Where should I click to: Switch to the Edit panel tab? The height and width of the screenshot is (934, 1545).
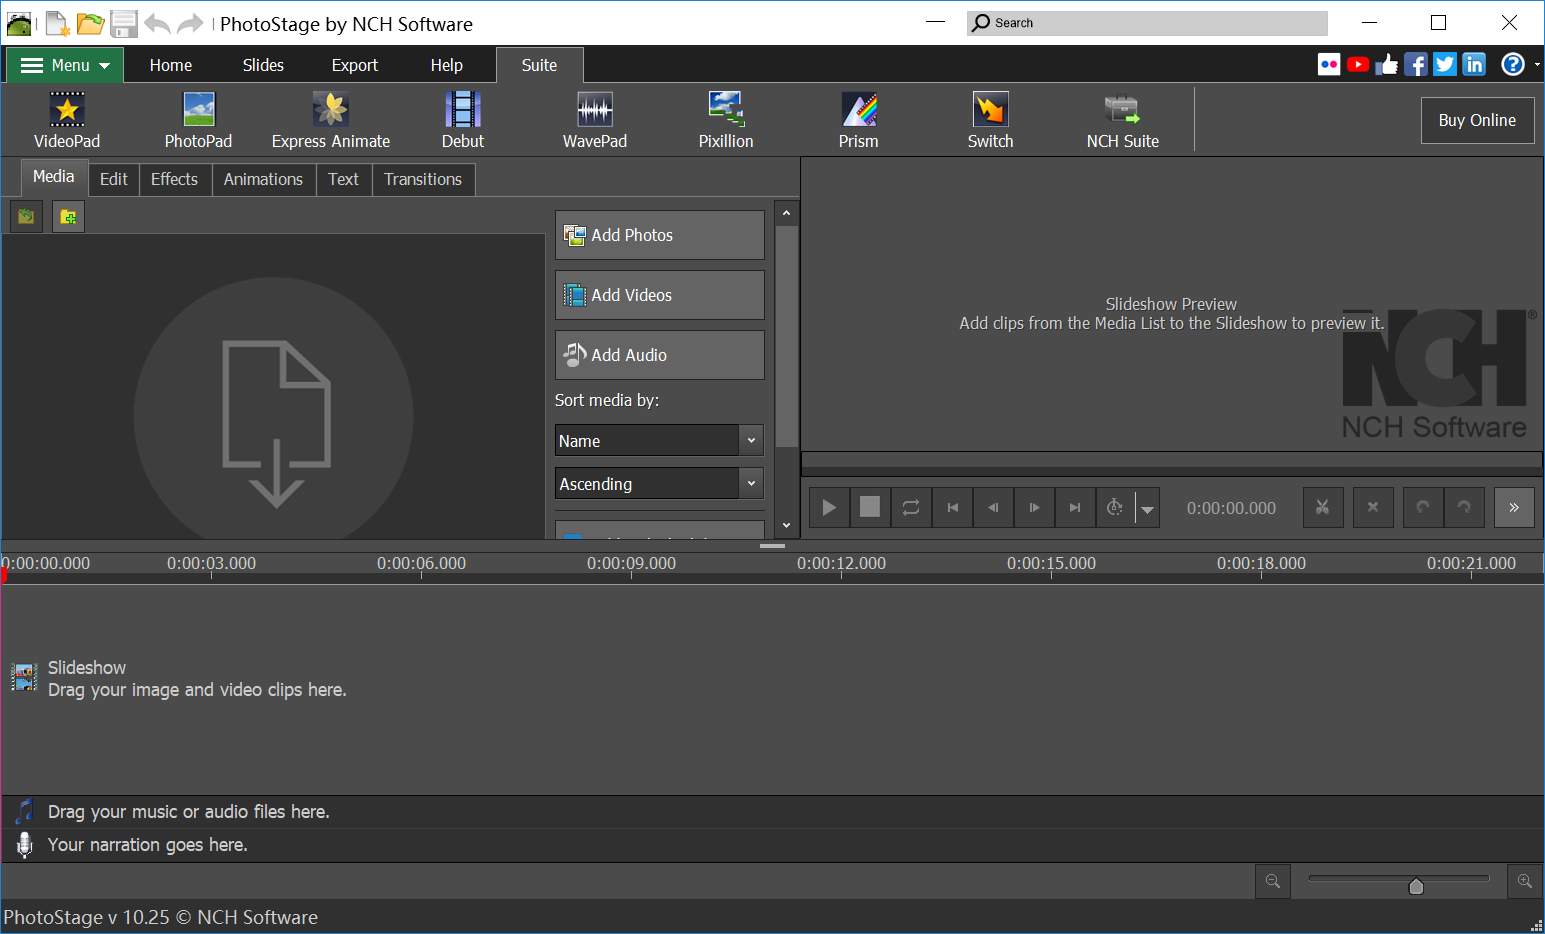click(114, 179)
